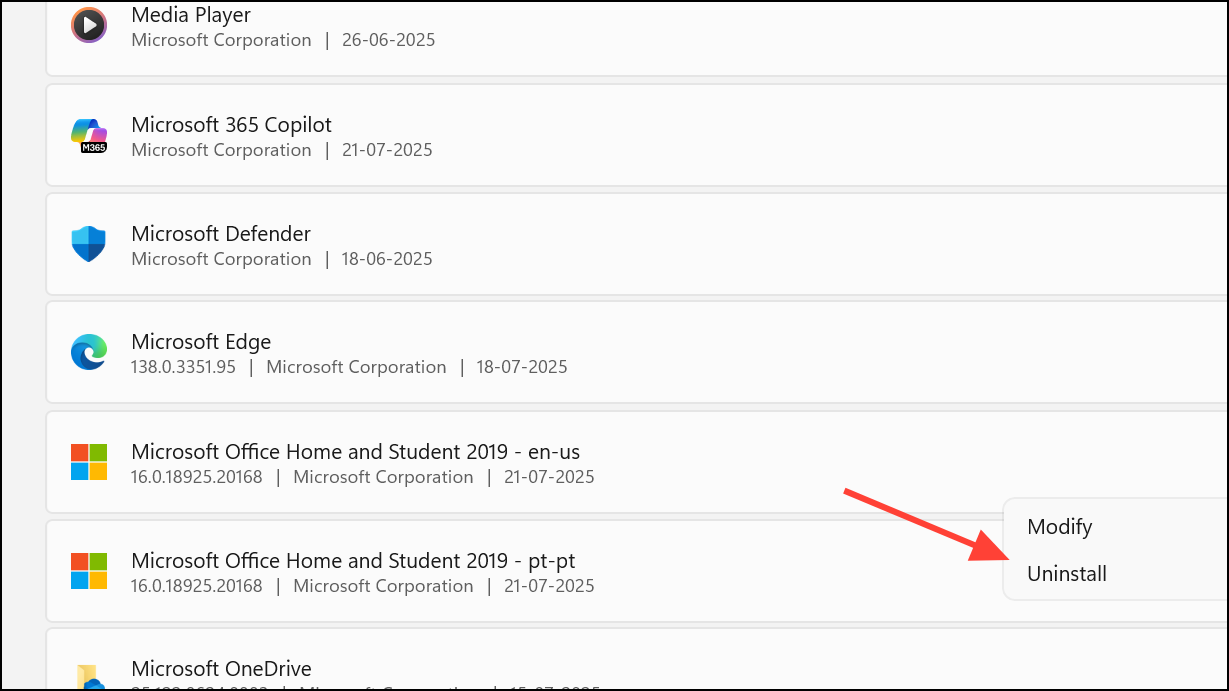The width and height of the screenshot is (1229, 691).
Task: Click the Office 2019 en-us logo icon
Action: [x=89, y=462]
